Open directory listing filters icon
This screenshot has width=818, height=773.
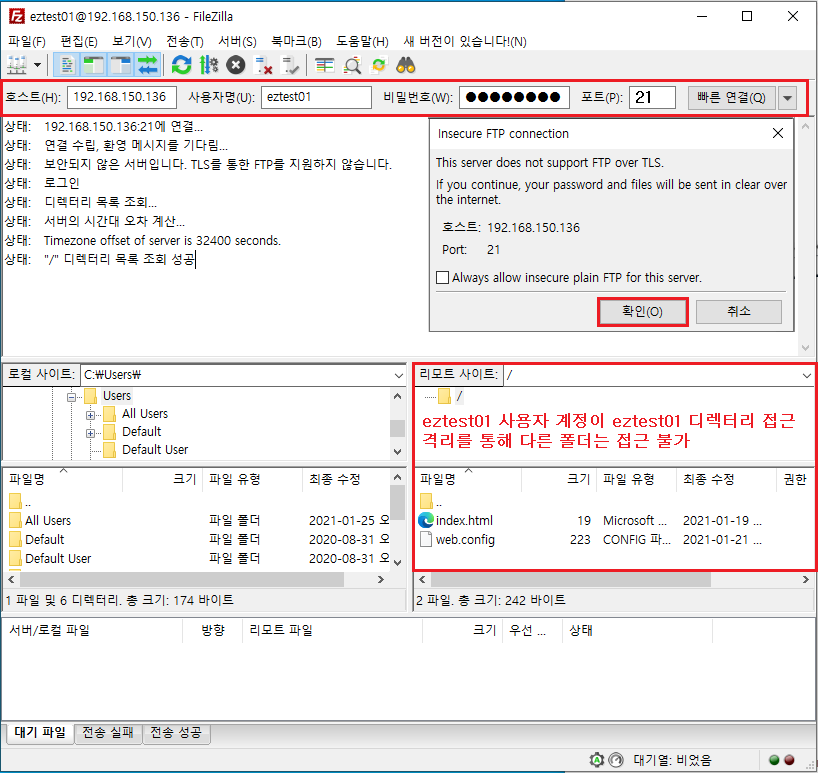click(324, 65)
